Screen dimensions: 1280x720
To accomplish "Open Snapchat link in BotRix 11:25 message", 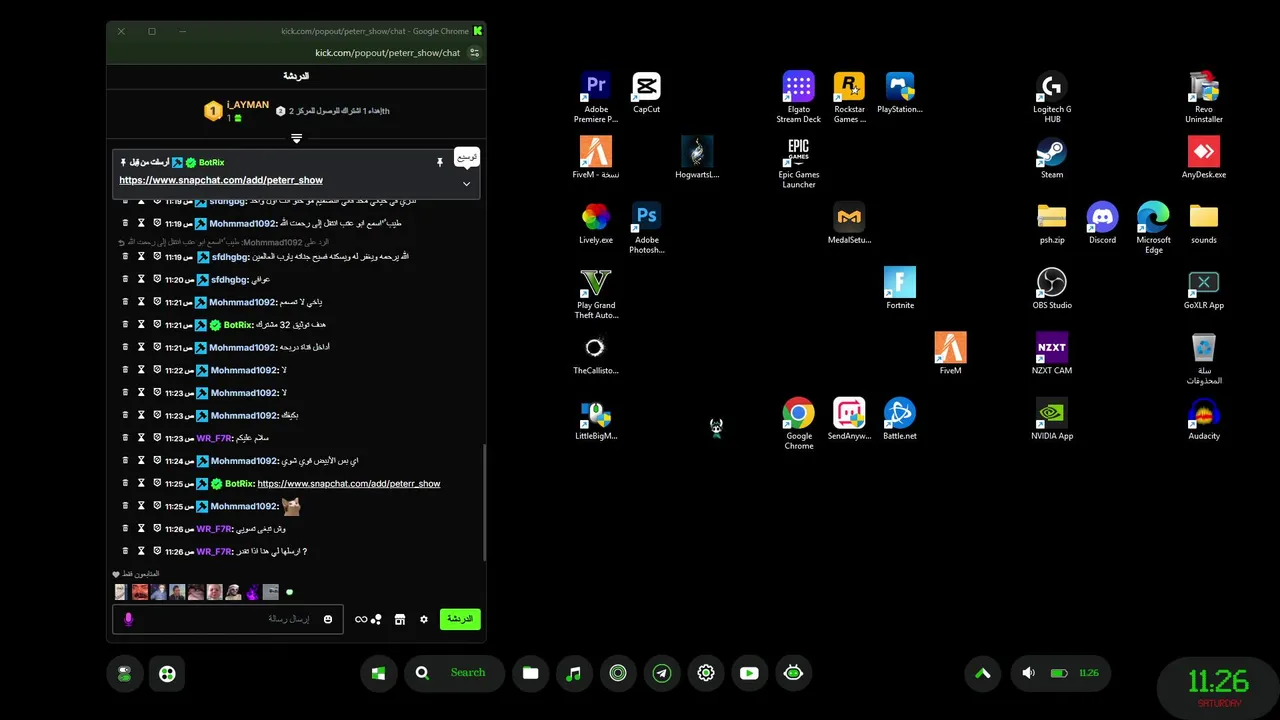I will 349,483.
